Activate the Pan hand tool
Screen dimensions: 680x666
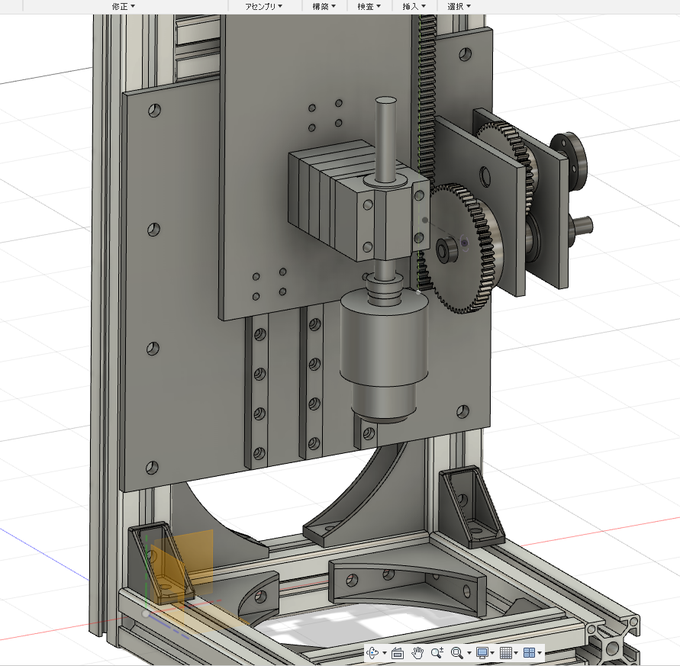click(x=417, y=653)
